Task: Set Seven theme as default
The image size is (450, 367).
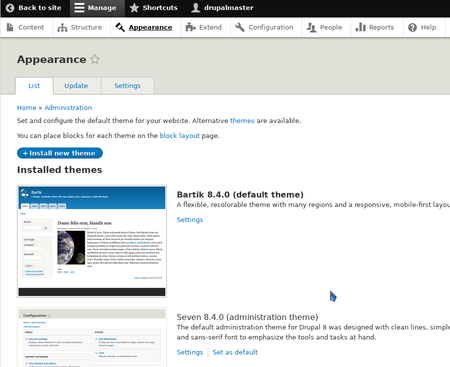Action: 235,352
